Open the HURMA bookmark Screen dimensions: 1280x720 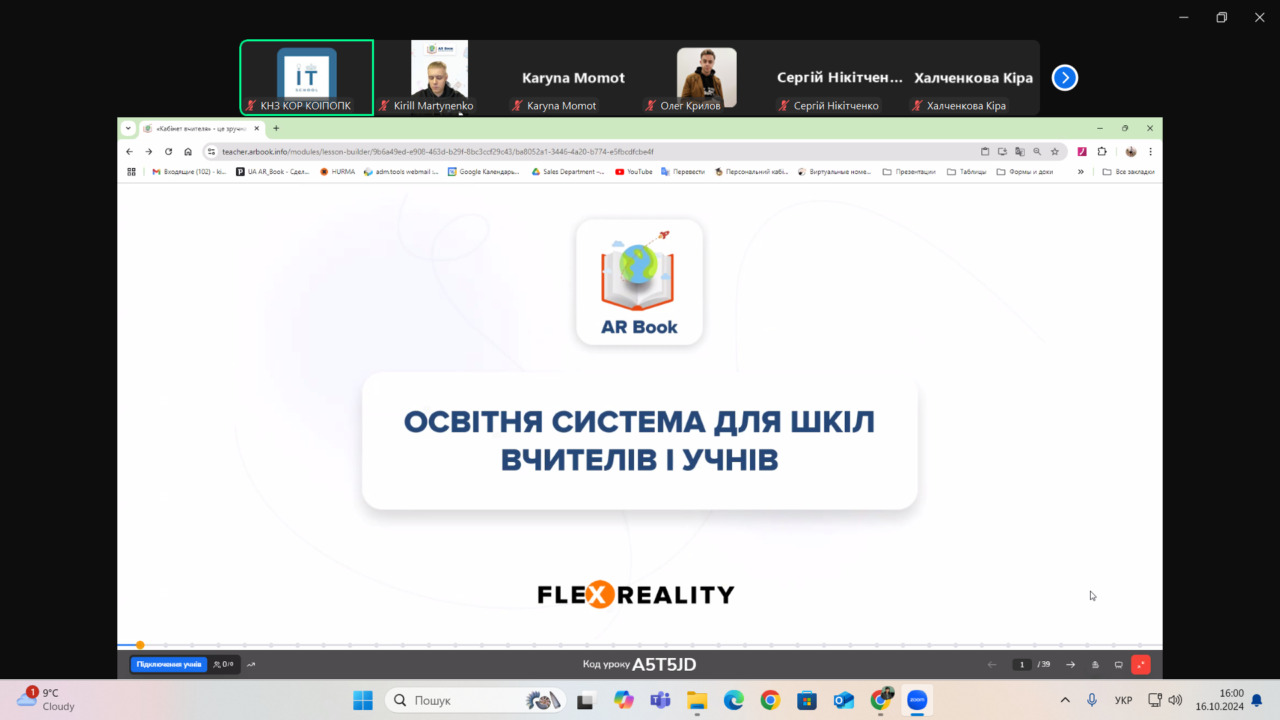click(x=337, y=172)
